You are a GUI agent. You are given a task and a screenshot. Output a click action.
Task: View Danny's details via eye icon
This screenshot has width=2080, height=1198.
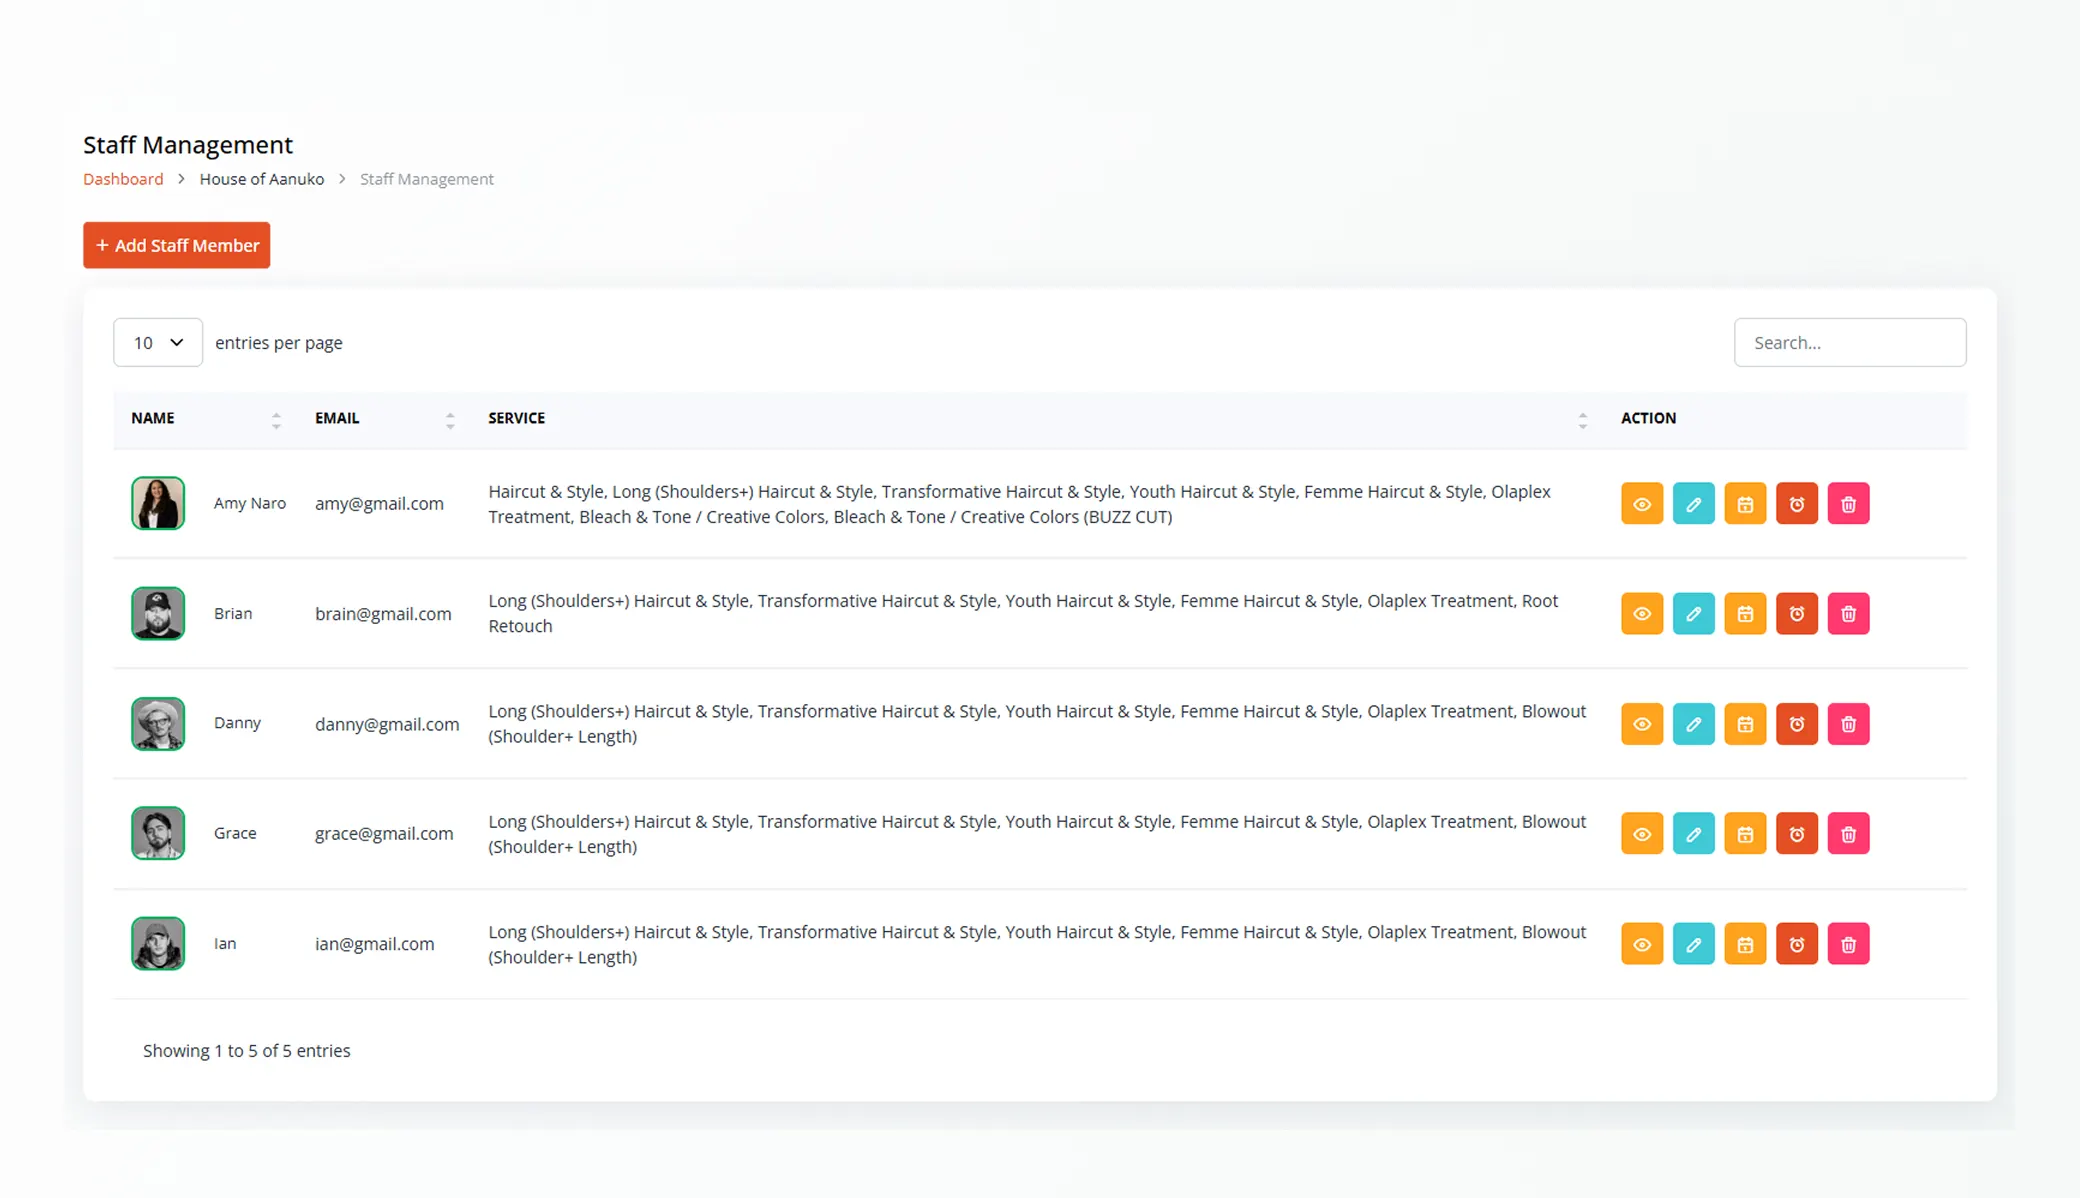1641,724
